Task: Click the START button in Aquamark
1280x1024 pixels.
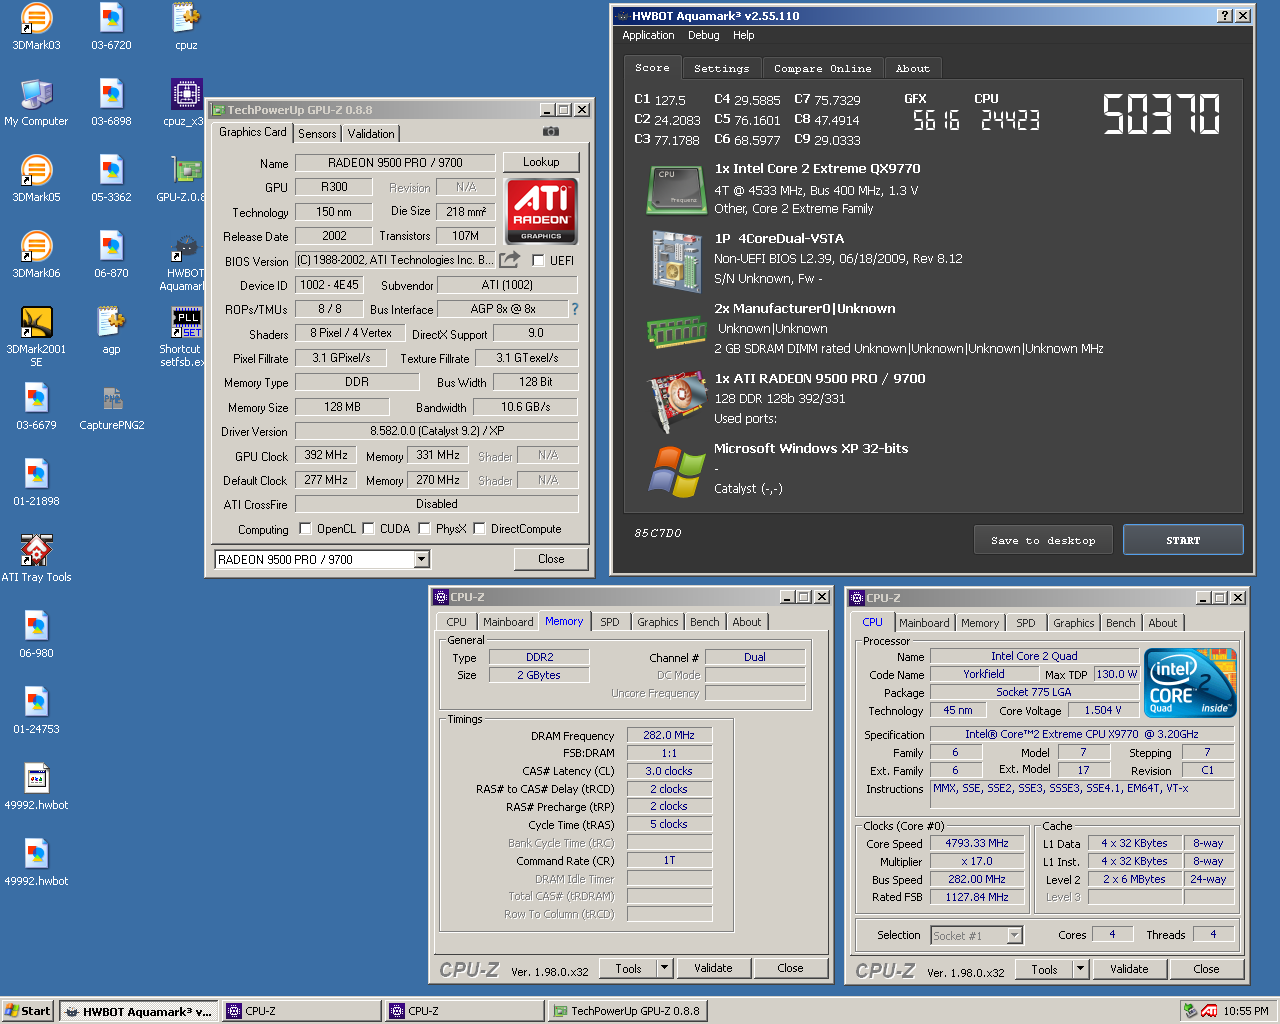Action: (x=1183, y=540)
